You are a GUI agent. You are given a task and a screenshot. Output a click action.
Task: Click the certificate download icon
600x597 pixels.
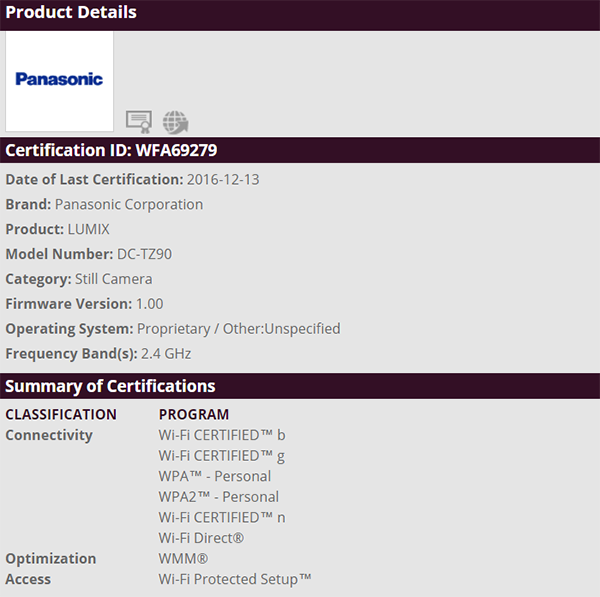[x=138, y=121]
